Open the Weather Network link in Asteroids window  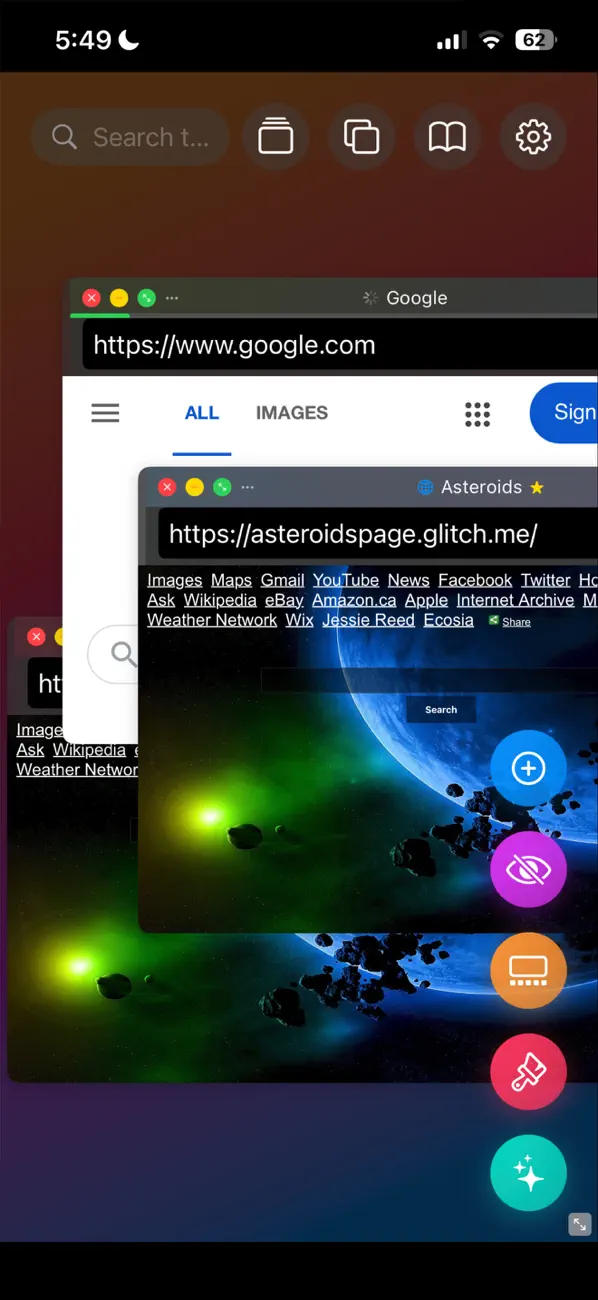click(212, 620)
